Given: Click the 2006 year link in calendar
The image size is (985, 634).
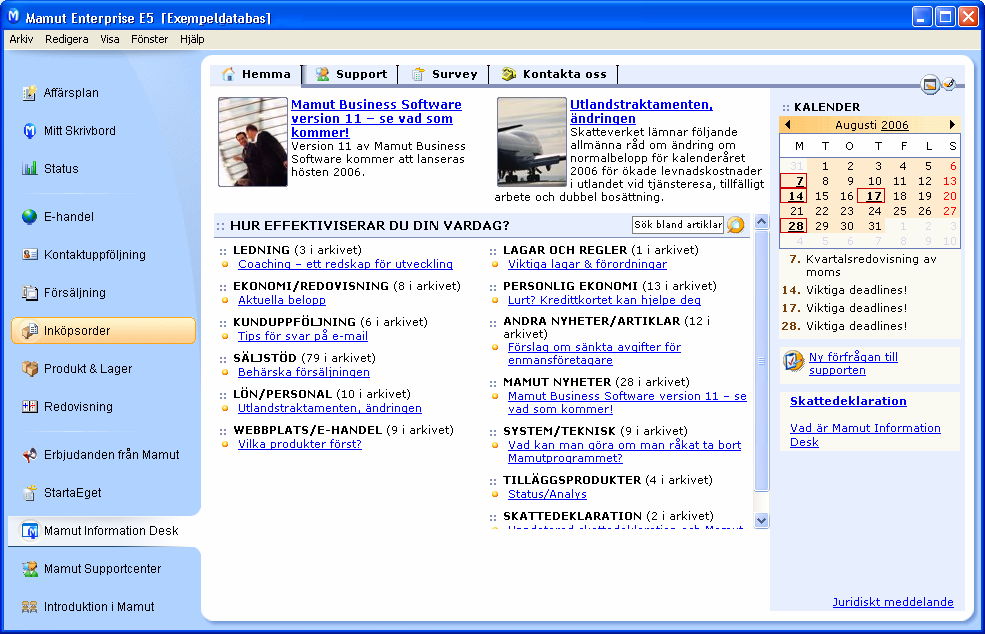Looking at the screenshot, I should [x=895, y=125].
